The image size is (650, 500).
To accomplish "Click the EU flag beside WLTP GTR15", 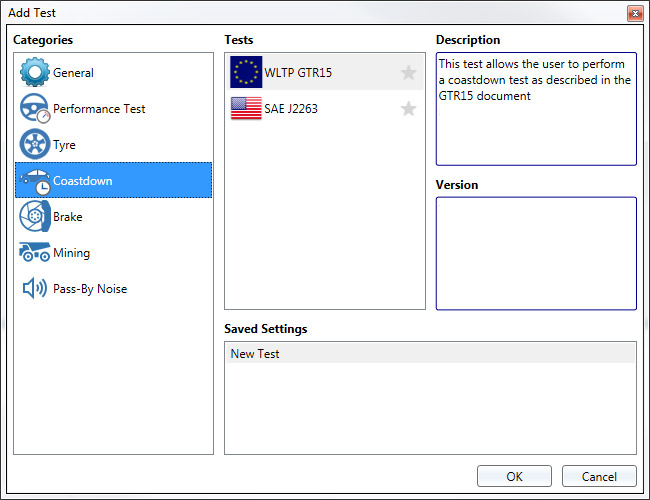I will 246,72.
